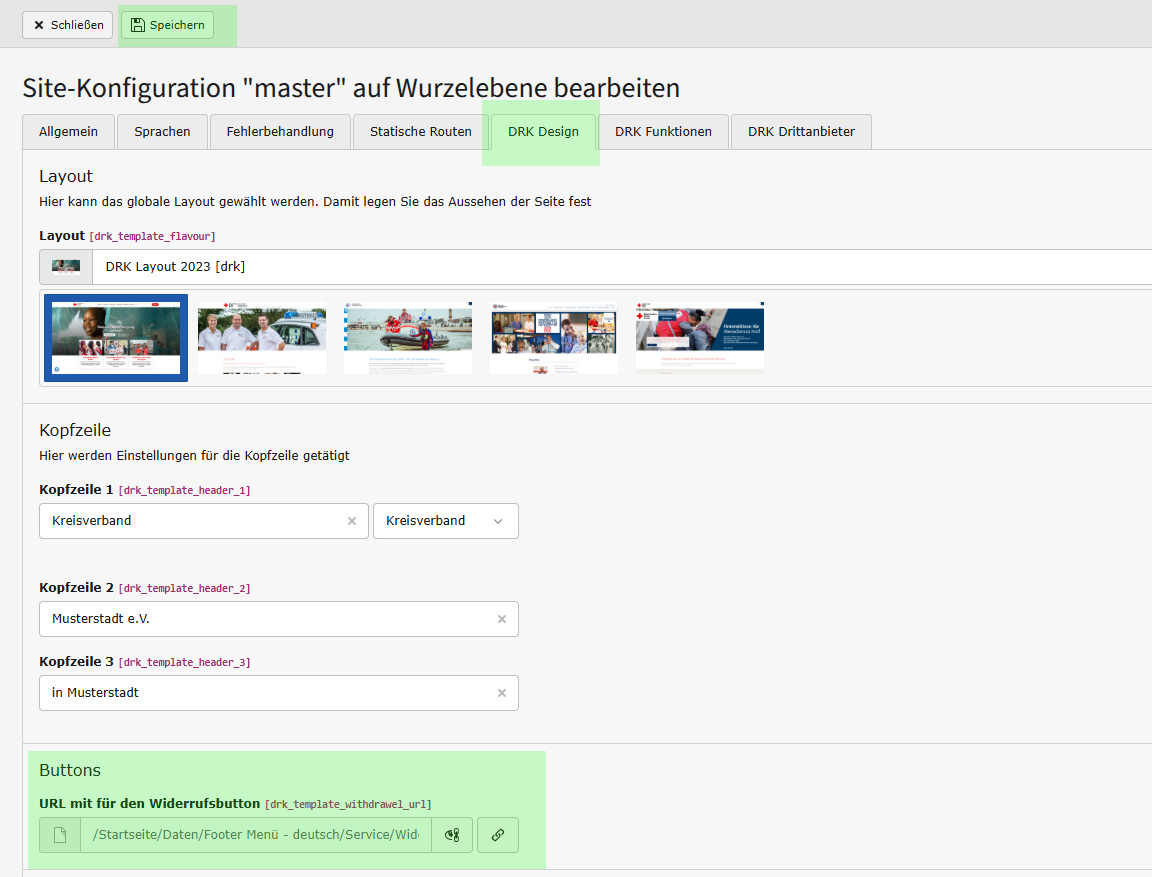Clear the Kopfzeile 1 field with its X icon
The height and width of the screenshot is (877, 1152).
[x=352, y=521]
